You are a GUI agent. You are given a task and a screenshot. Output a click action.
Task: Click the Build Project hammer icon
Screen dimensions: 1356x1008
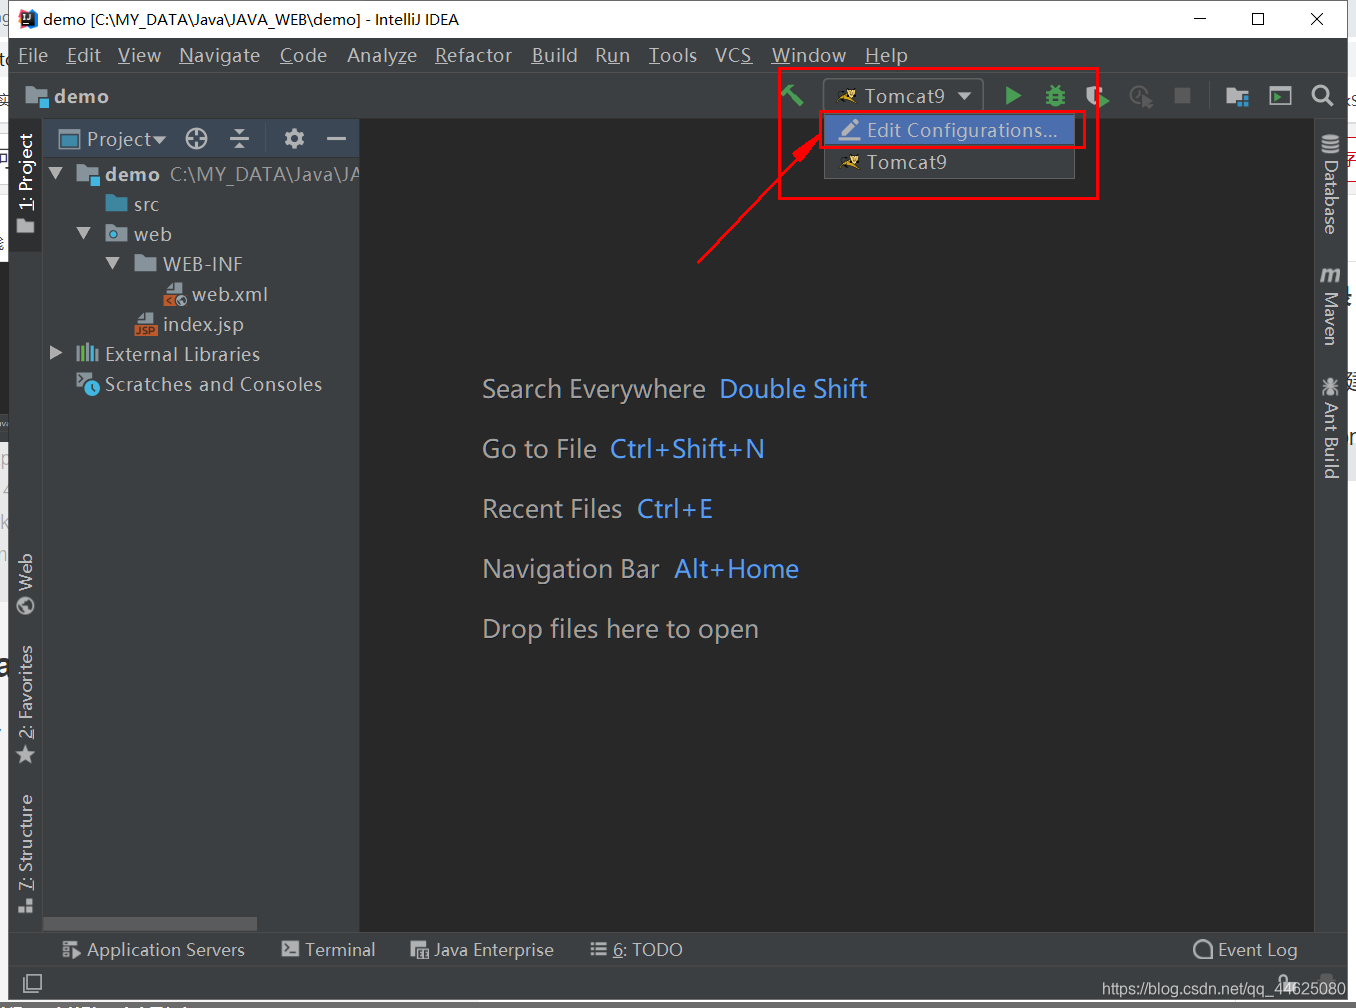792,95
